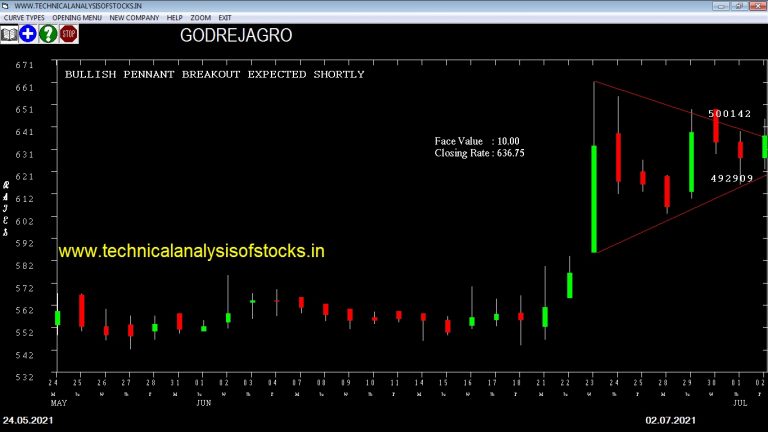This screenshot has height=432, width=768.
Task: Close the window with the red X
Action: (757, 6)
